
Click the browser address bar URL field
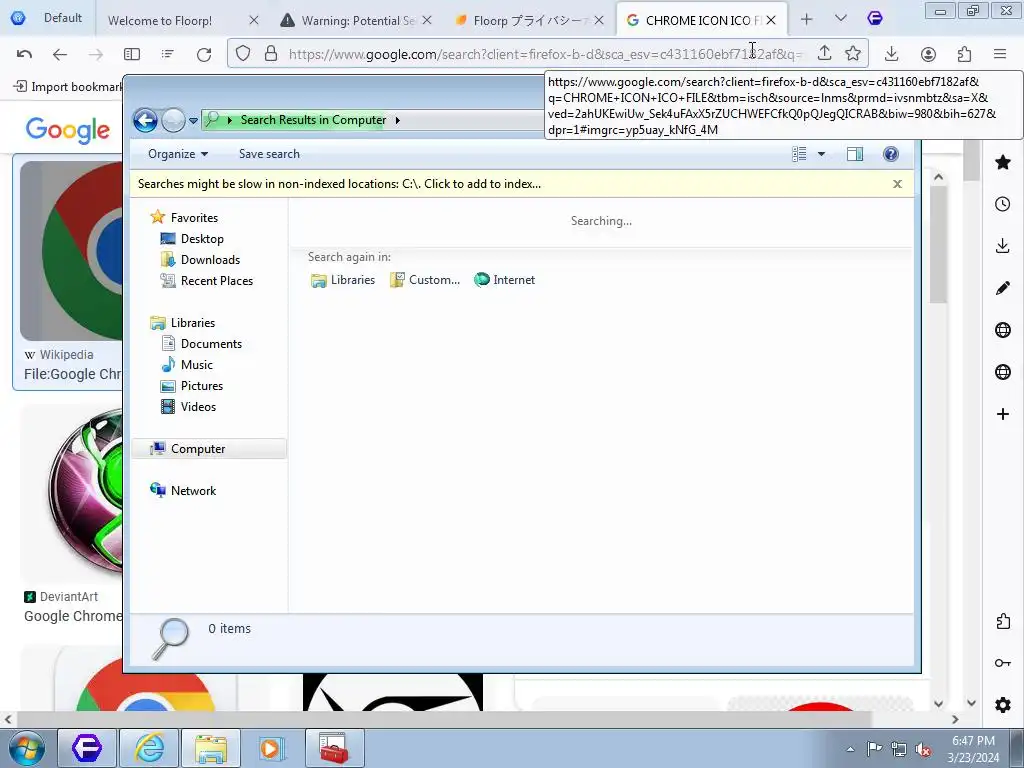[x=546, y=54]
